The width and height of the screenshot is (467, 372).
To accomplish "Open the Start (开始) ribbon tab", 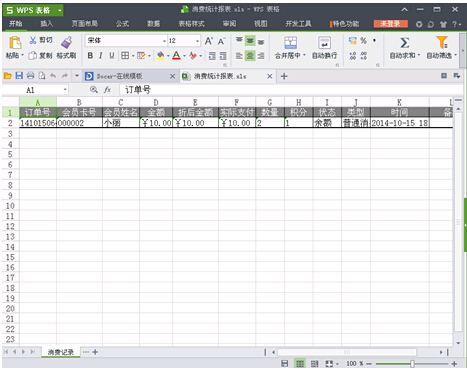I will point(15,24).
